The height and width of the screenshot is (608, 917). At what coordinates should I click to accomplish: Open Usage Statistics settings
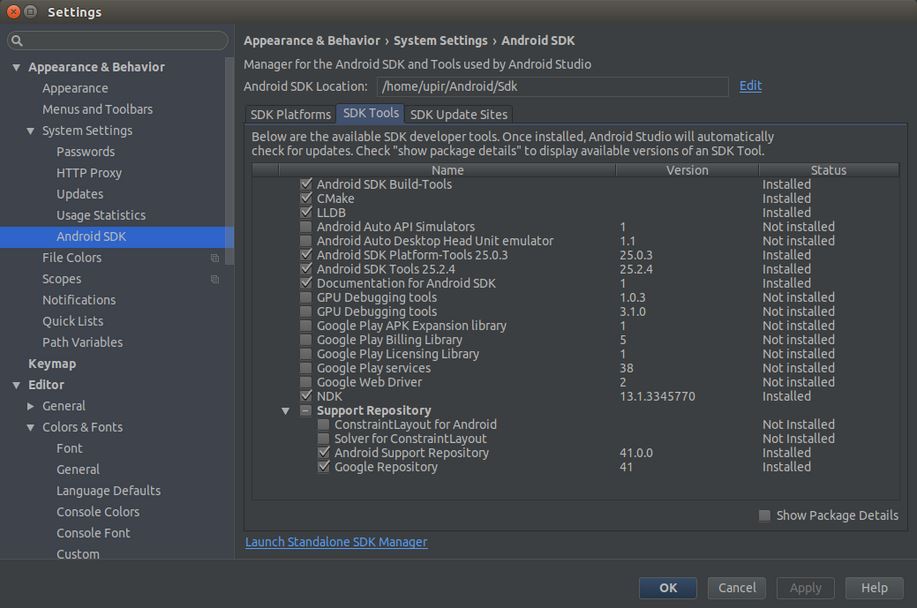coord(101,215)
